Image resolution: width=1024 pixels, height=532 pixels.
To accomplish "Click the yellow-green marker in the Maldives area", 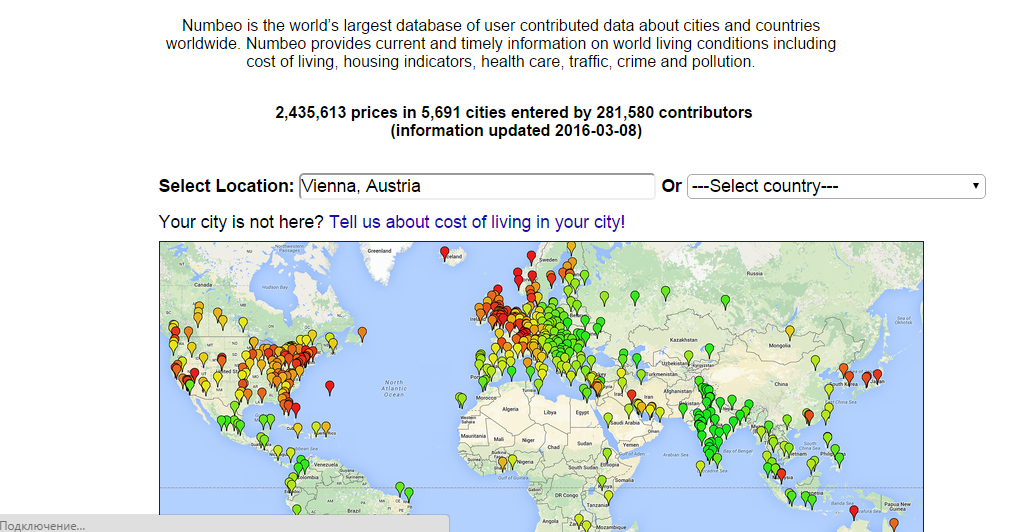I will pyautogui.click(x=699, y=466).
